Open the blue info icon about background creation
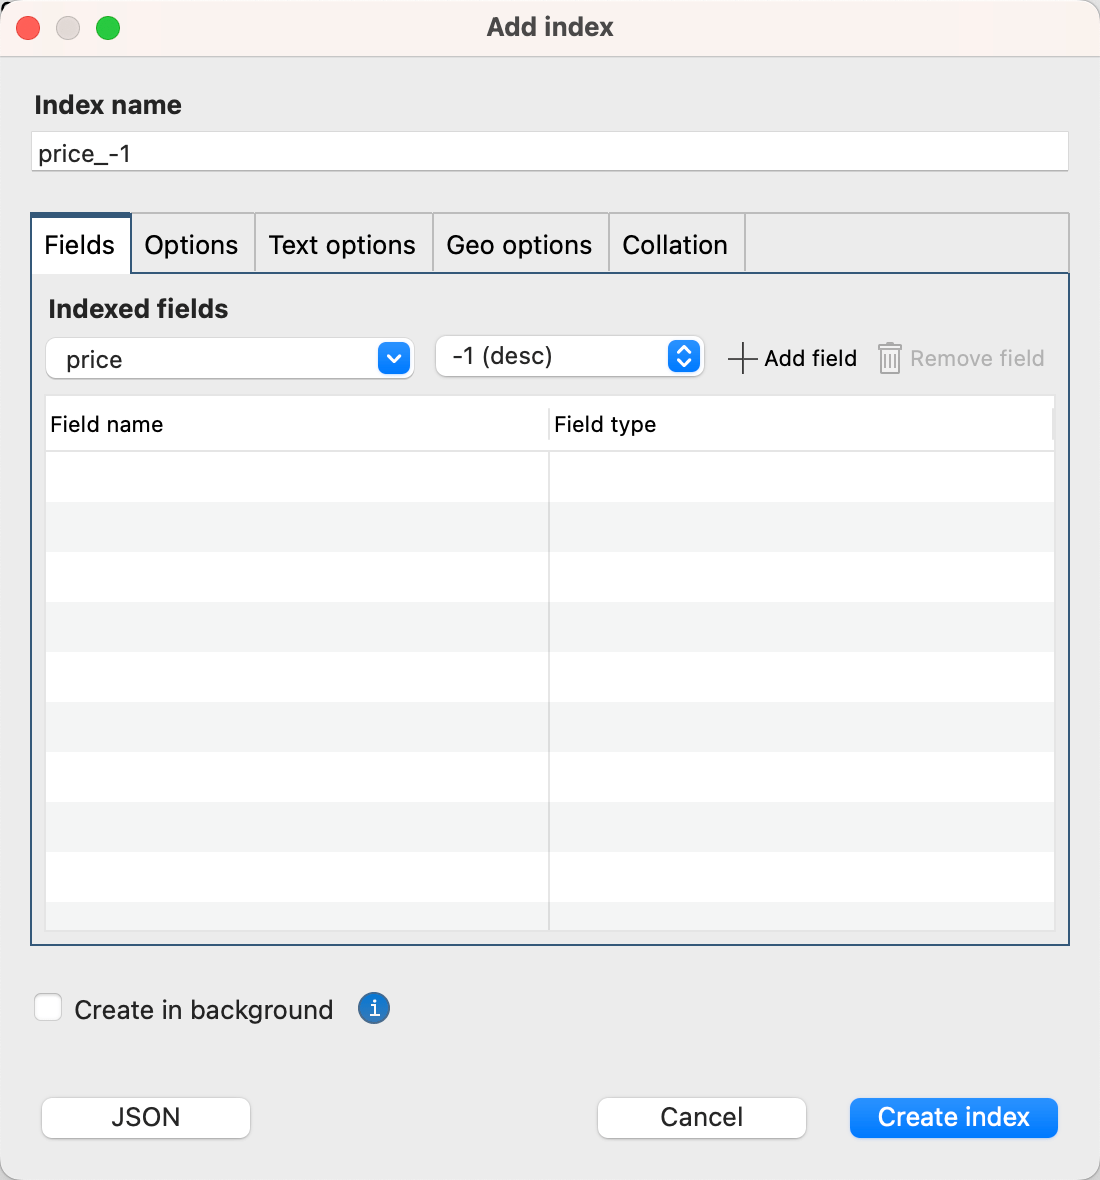 pos(374,1008)
